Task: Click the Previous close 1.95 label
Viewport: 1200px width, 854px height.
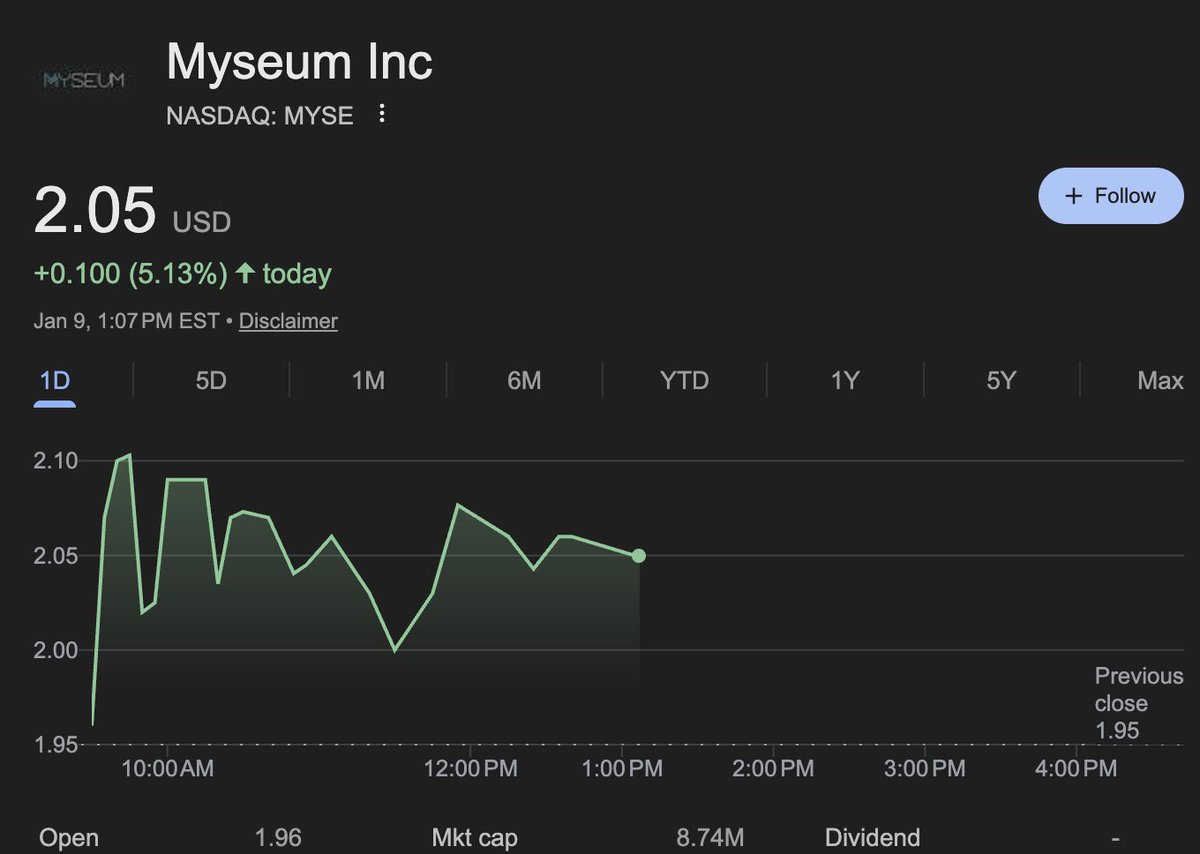Action: click(x=1138, y=704)
